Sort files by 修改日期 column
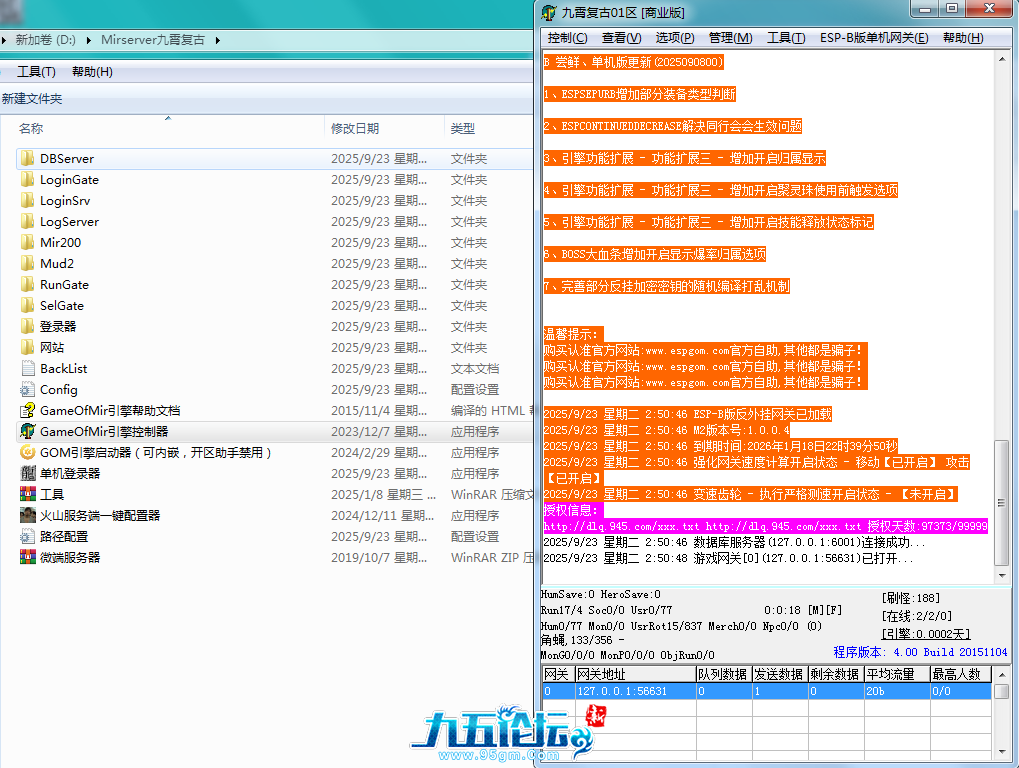1019x768 pixels. click(355, 129)
